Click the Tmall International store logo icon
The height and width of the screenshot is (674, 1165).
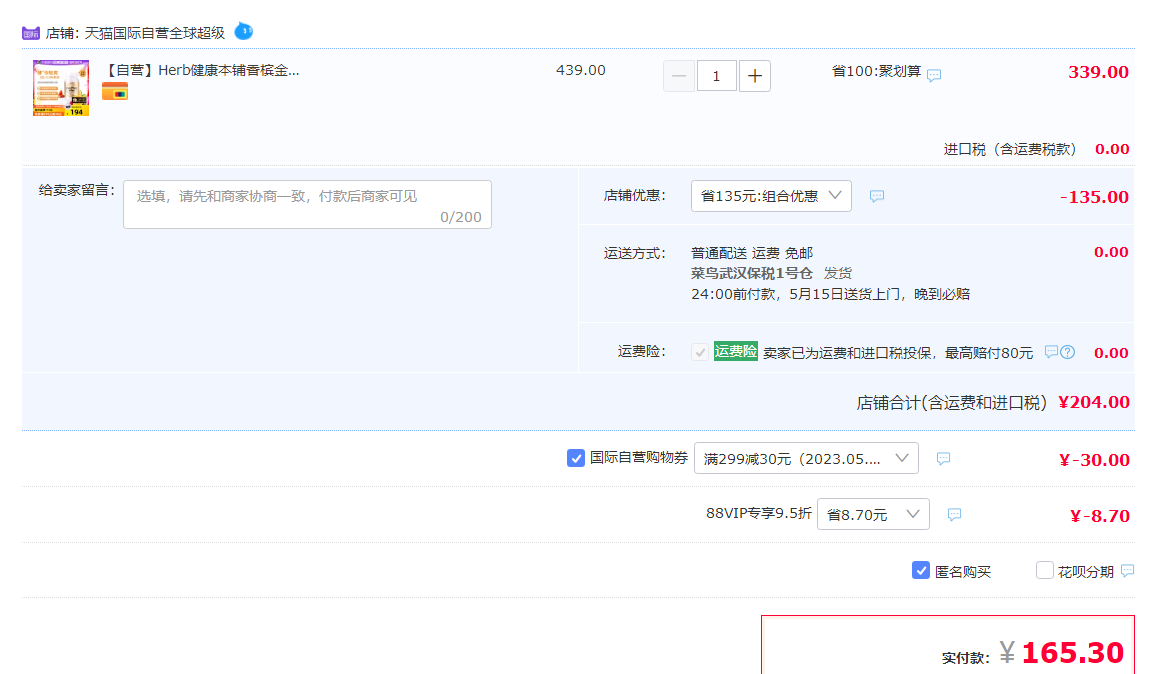30,33
